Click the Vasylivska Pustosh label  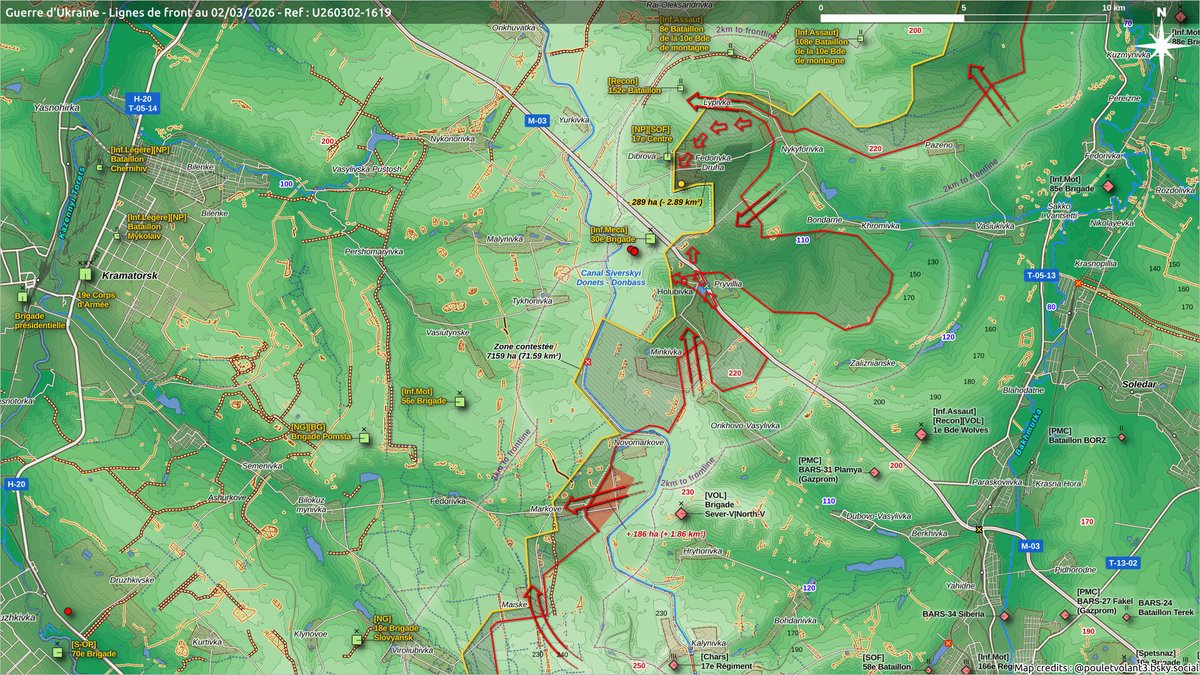coord(367,169)
